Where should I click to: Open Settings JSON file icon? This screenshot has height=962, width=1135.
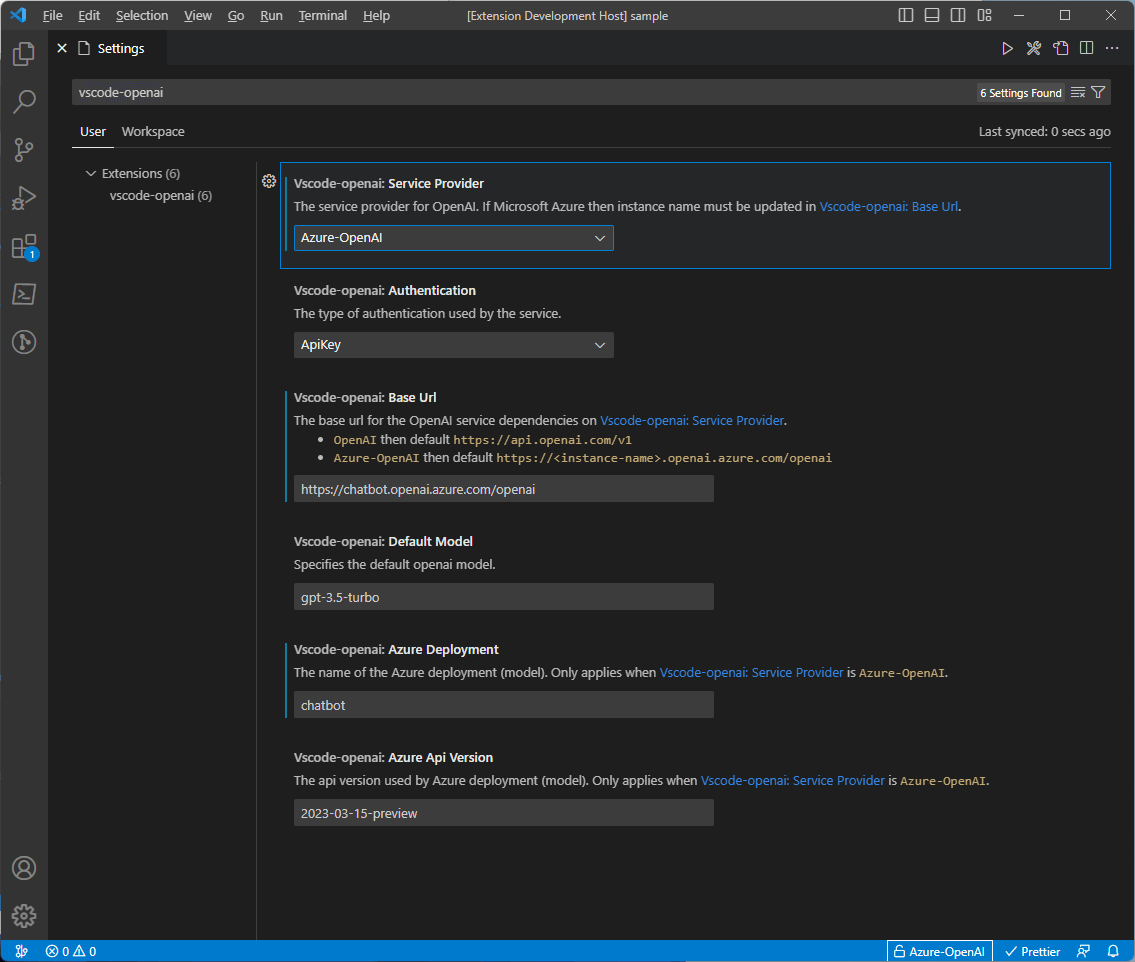pyautogui.click(x=1060, y=48)
